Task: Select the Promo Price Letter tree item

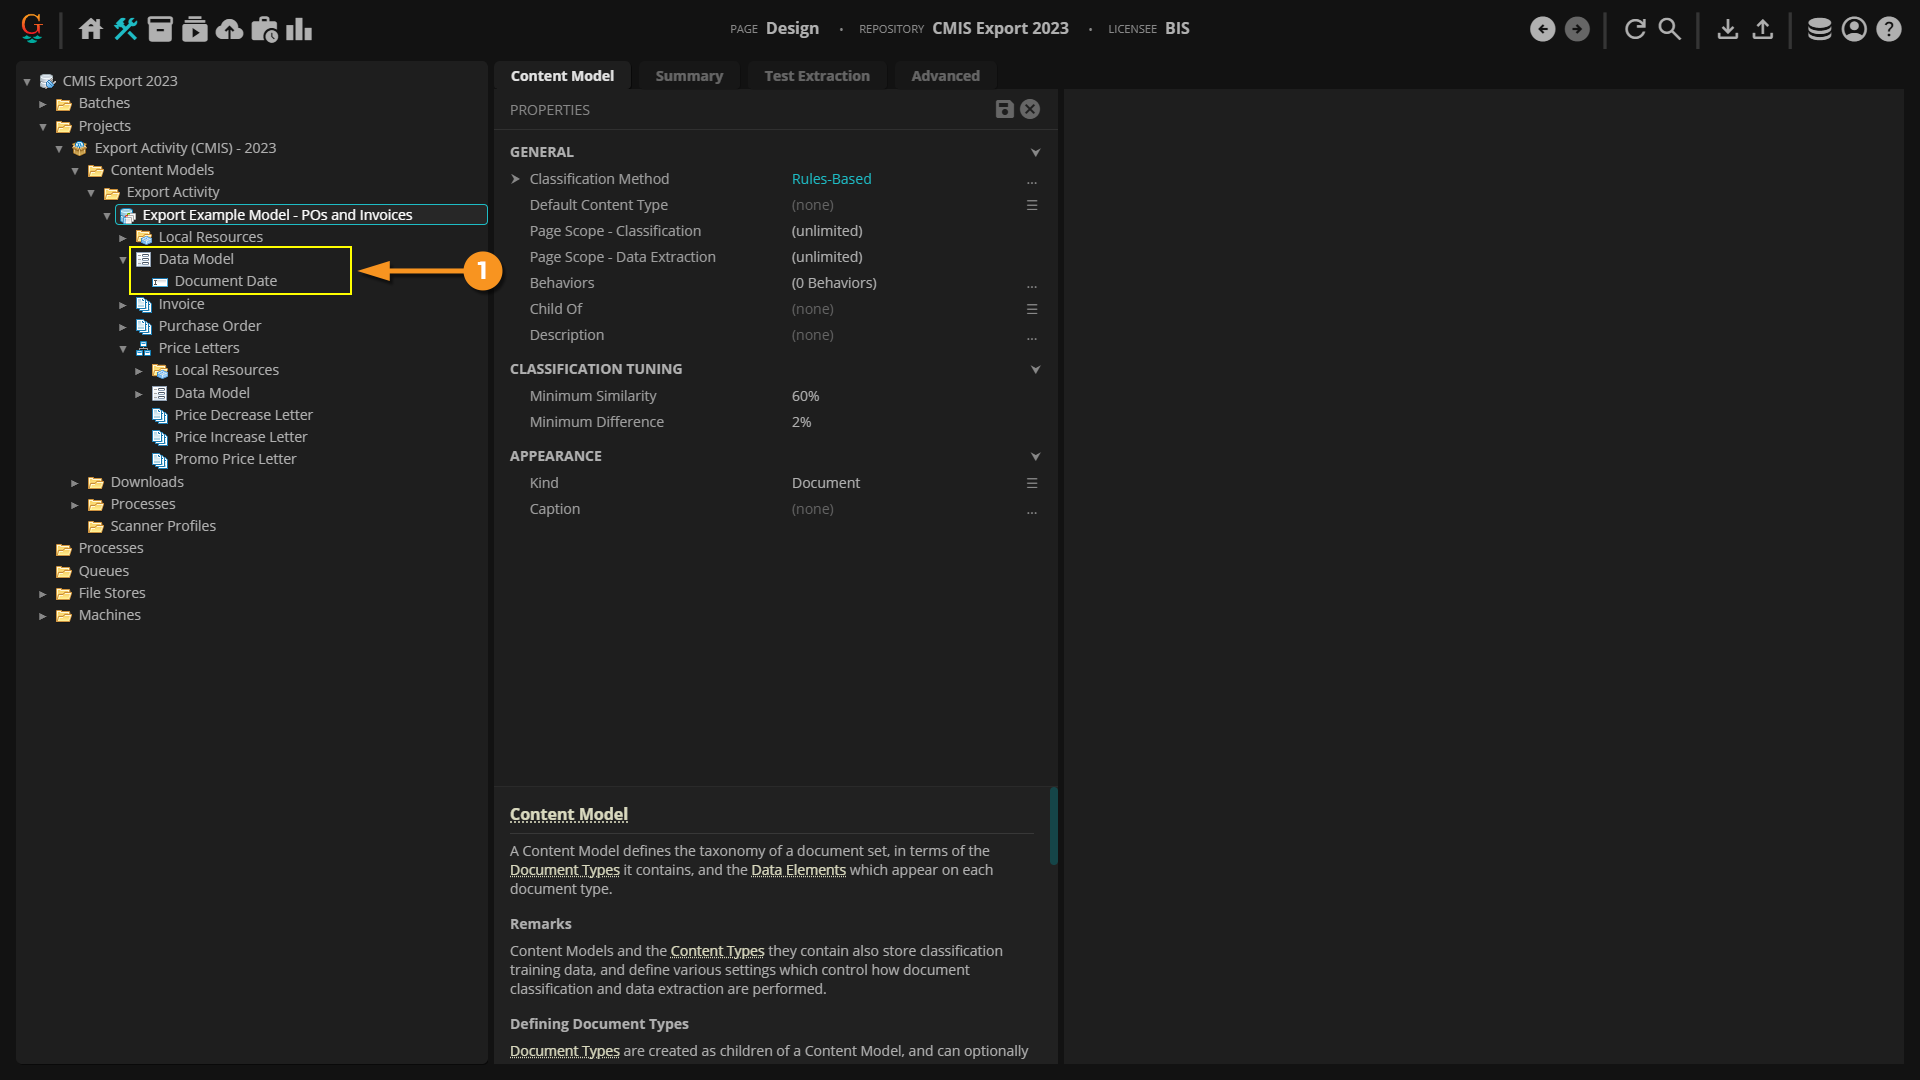Action: coord(235,459)
